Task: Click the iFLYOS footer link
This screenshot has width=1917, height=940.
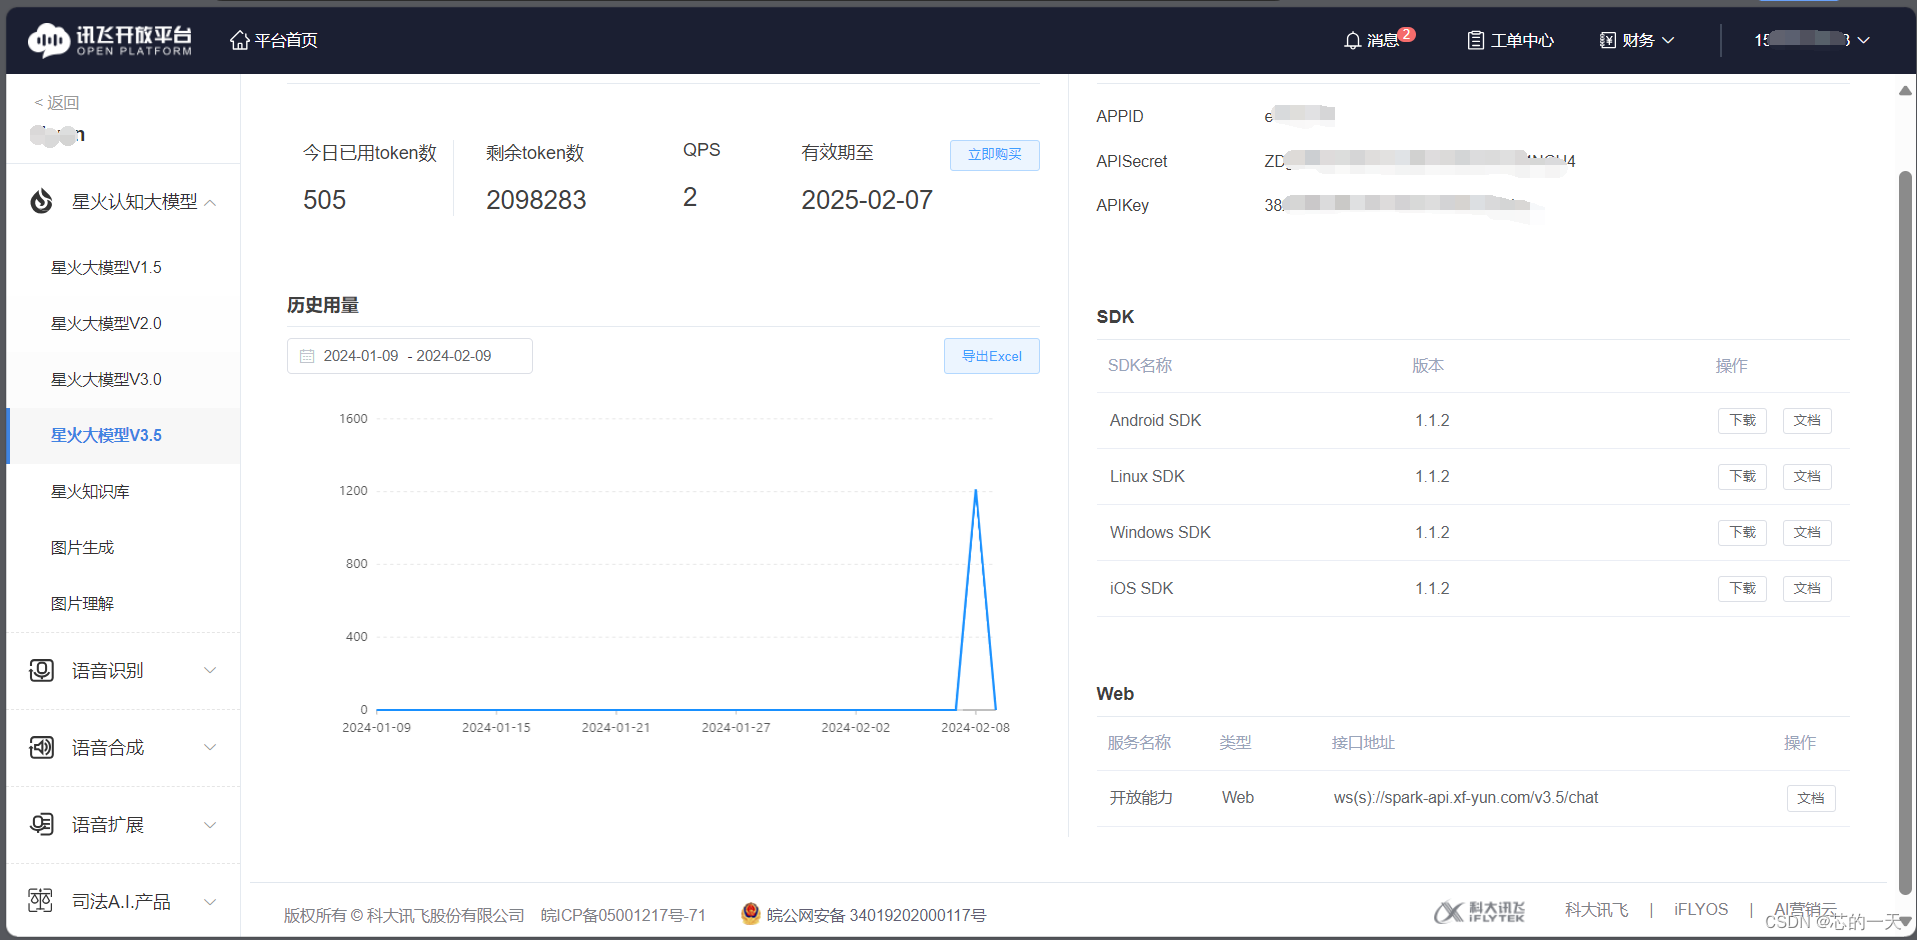Action: pyautogui.click(x=1701, y=909)
